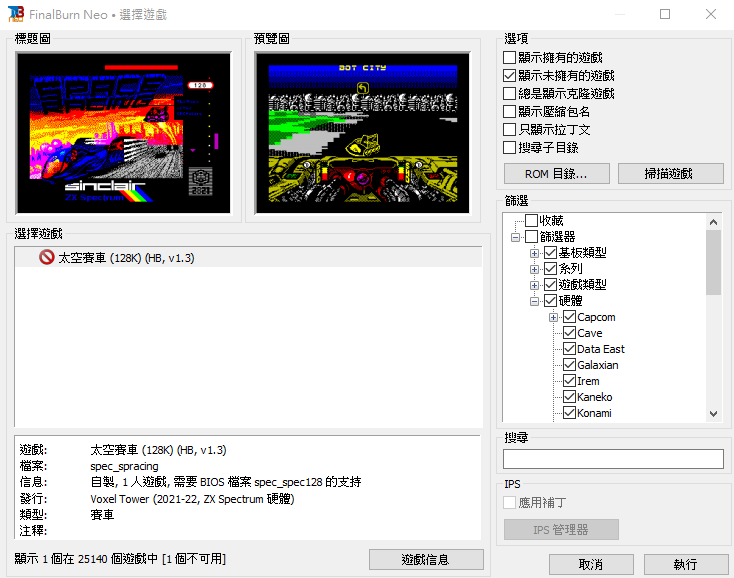This screenshot has width=734, height=578.
Task: Select the Kaneko label in tree
Action: coord(595,397)
